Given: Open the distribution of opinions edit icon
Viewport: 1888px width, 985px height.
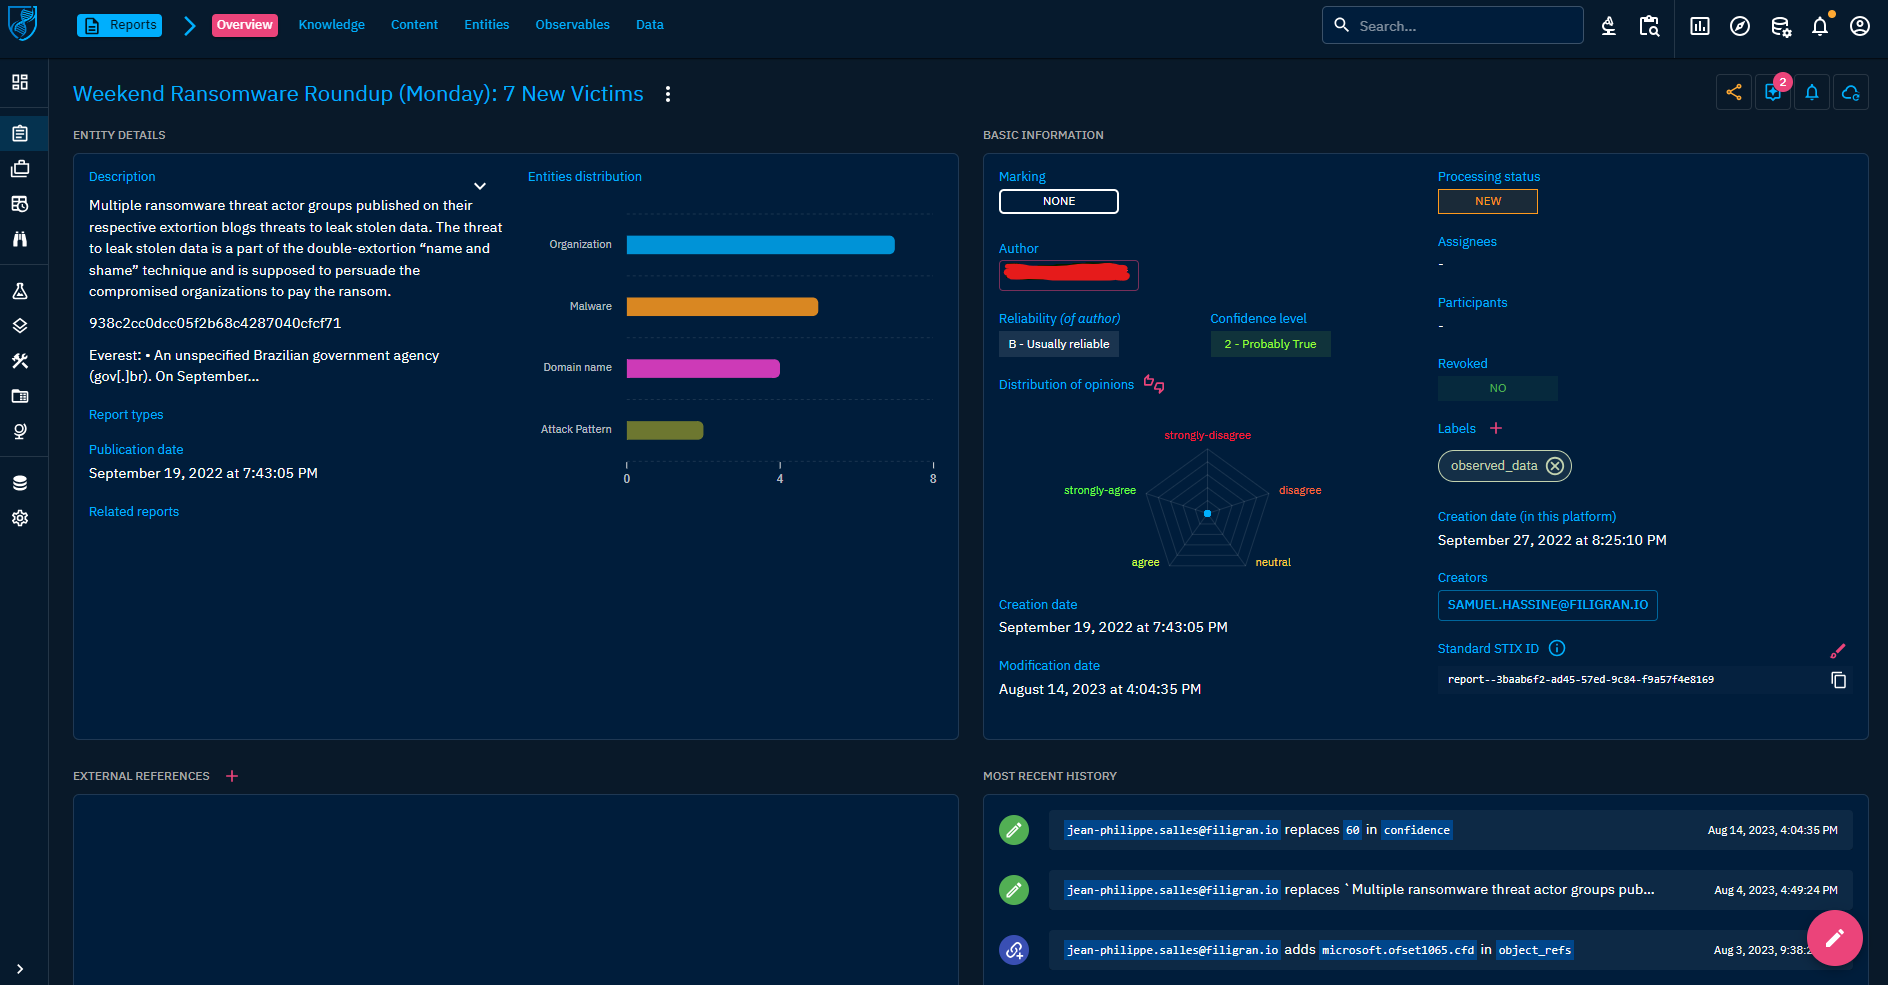Looking at the screenshot, I should (x=1154, y=384).
